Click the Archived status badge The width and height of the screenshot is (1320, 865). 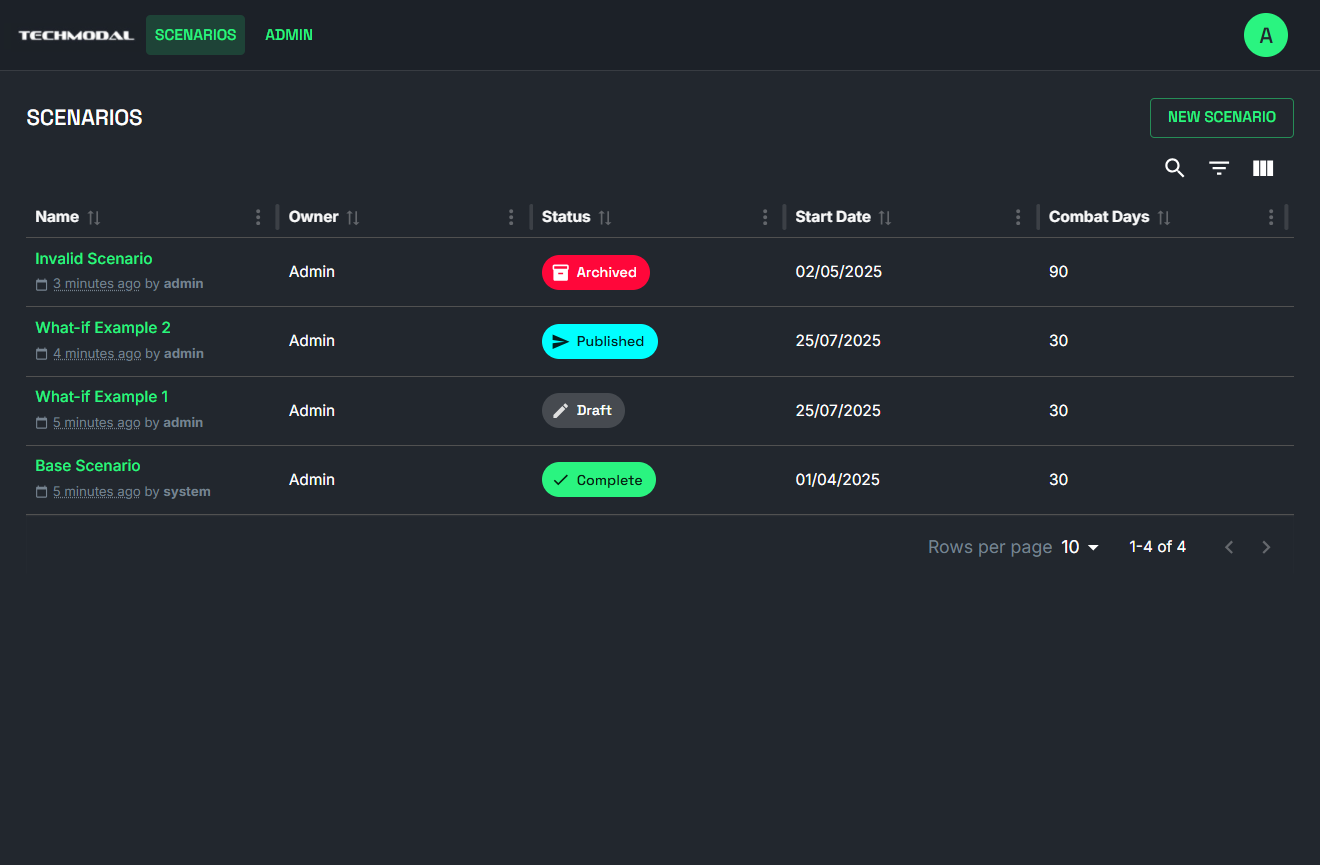[x=596, y=272]
